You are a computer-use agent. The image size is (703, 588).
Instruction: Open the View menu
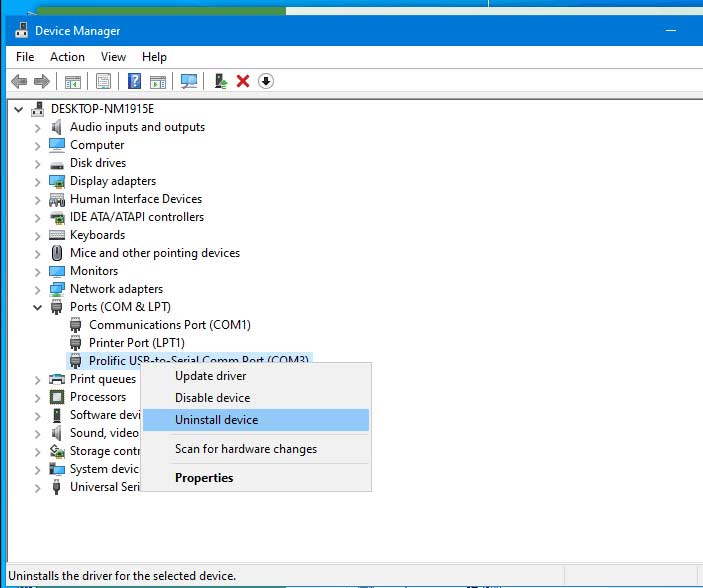(113, 57)
